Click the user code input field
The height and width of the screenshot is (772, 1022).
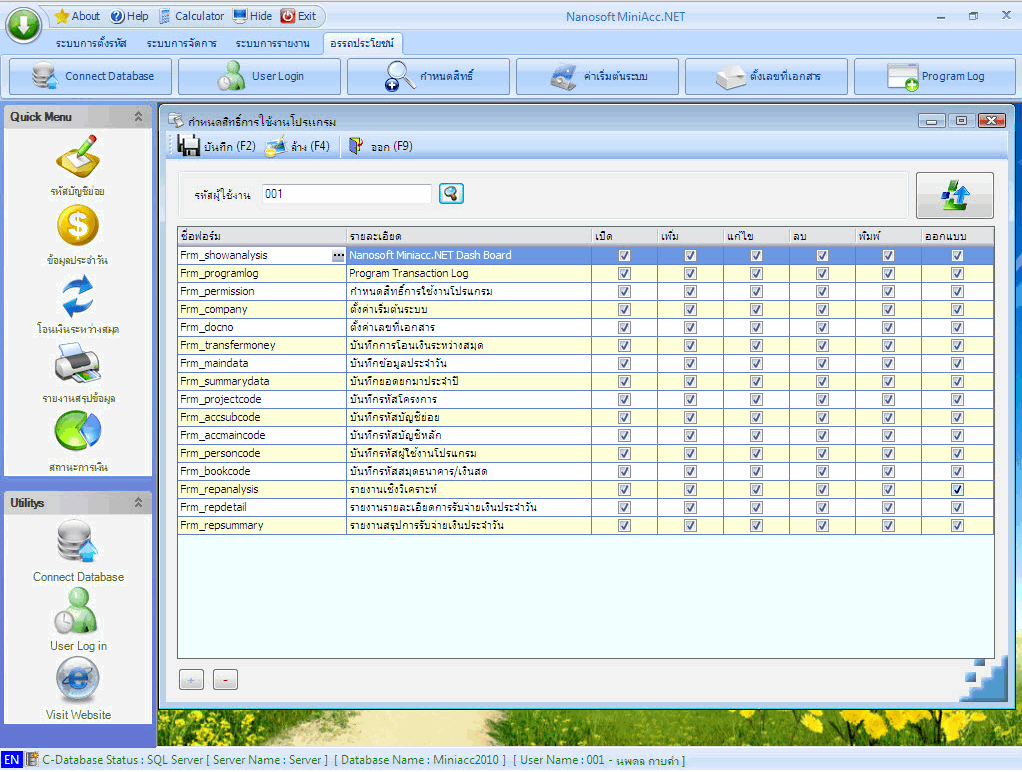pos(346,194)
